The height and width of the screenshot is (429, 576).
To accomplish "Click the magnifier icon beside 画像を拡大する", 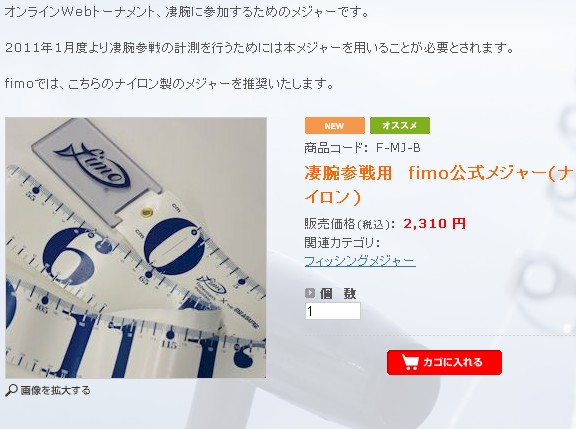I will pyautogui.click(x=11, y=390).
